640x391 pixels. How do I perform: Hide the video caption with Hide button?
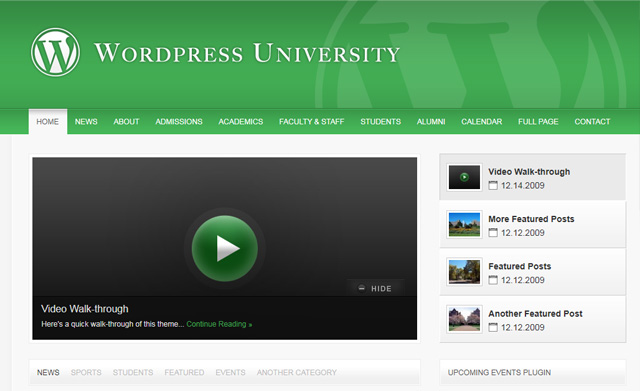pos(376,288)
